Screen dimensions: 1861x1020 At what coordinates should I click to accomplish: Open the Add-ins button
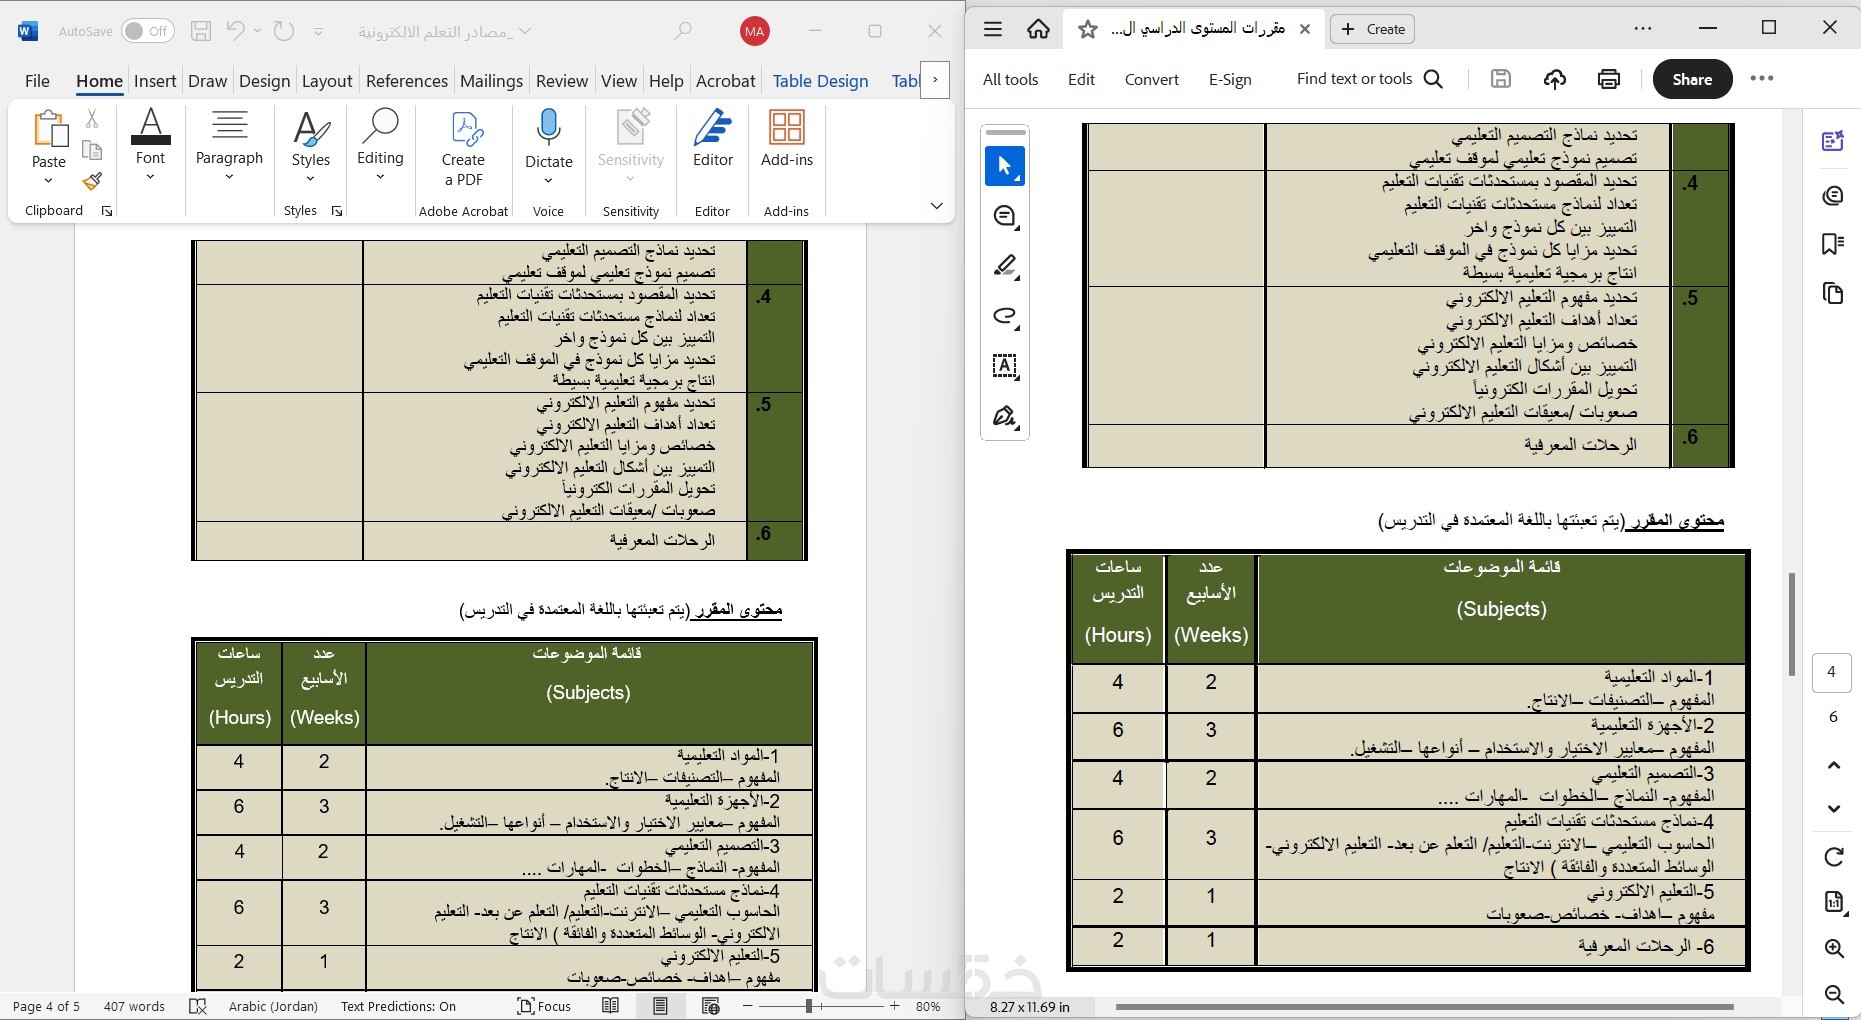[787, 138]
